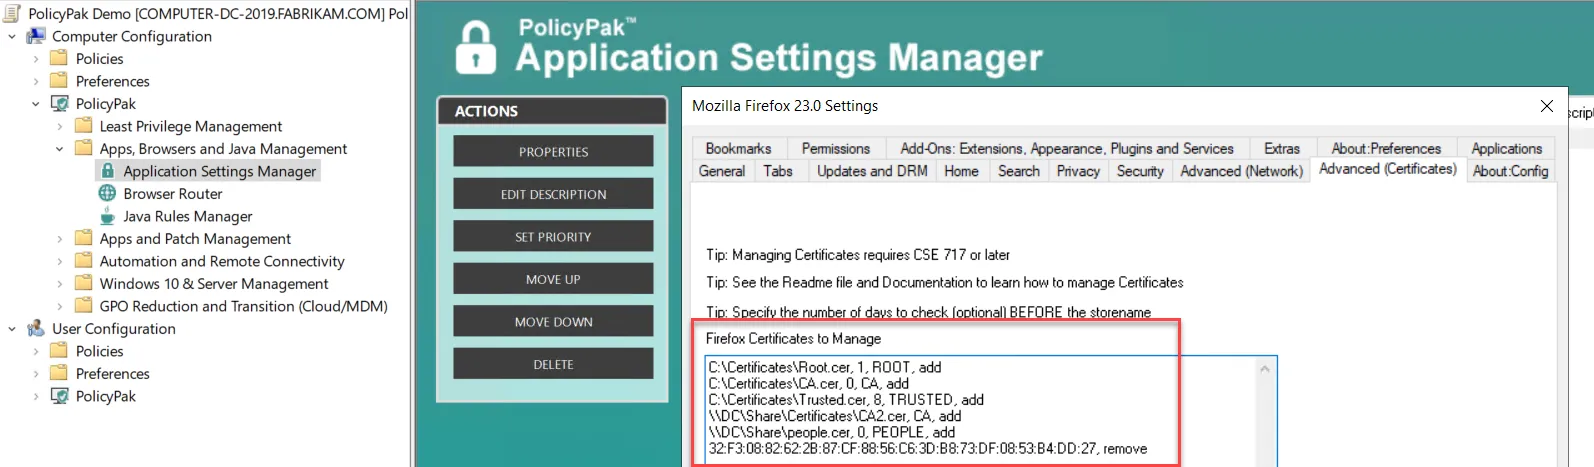Screen dimensions: 1594x467
Task: Expand the Windows 10 & Server Management node
Action: tap(59, 284)
